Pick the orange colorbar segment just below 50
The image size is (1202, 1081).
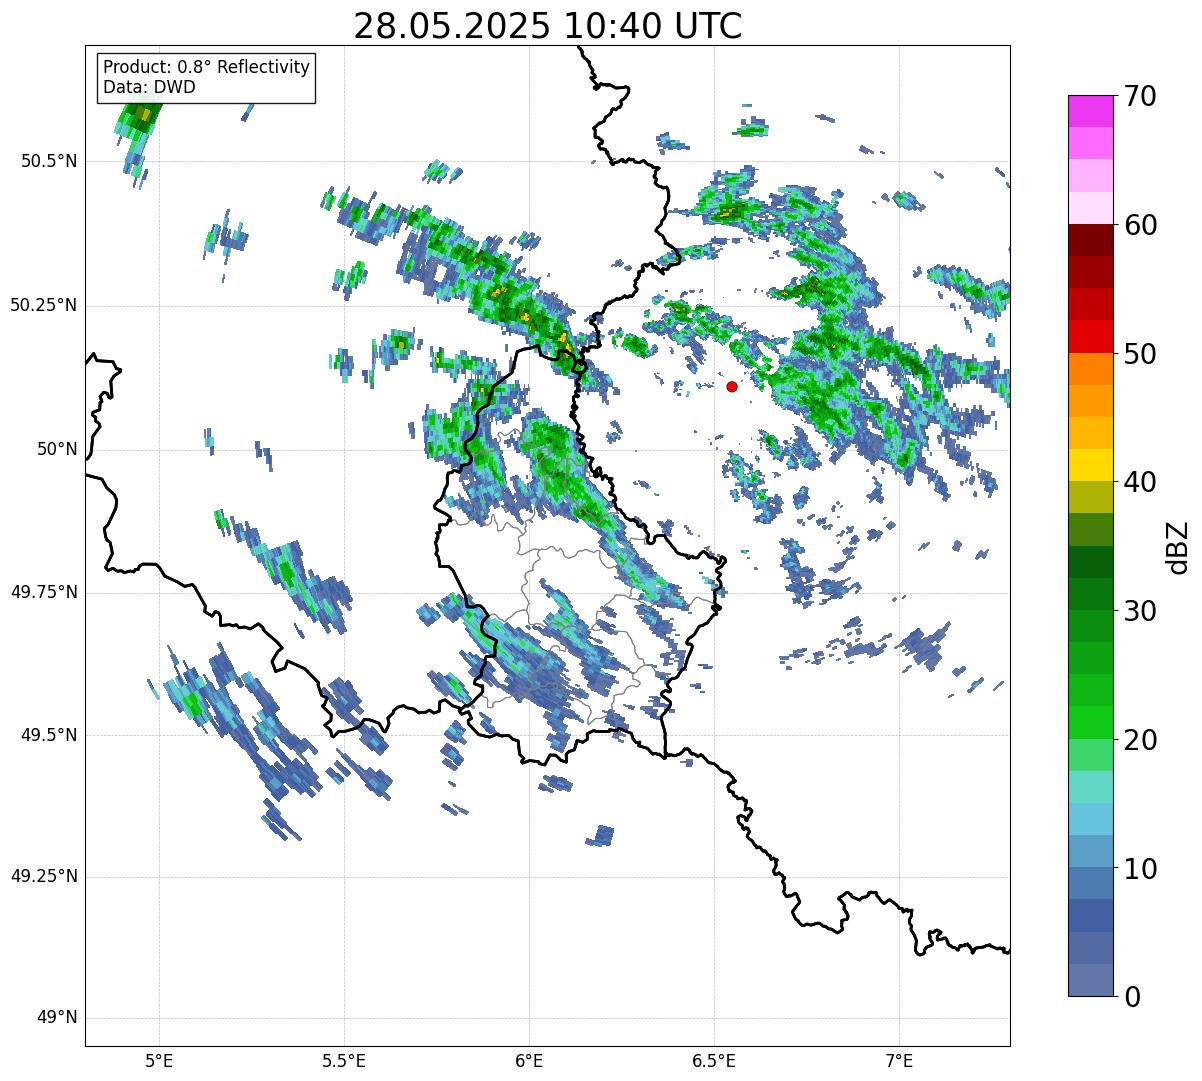point(1091,369)
